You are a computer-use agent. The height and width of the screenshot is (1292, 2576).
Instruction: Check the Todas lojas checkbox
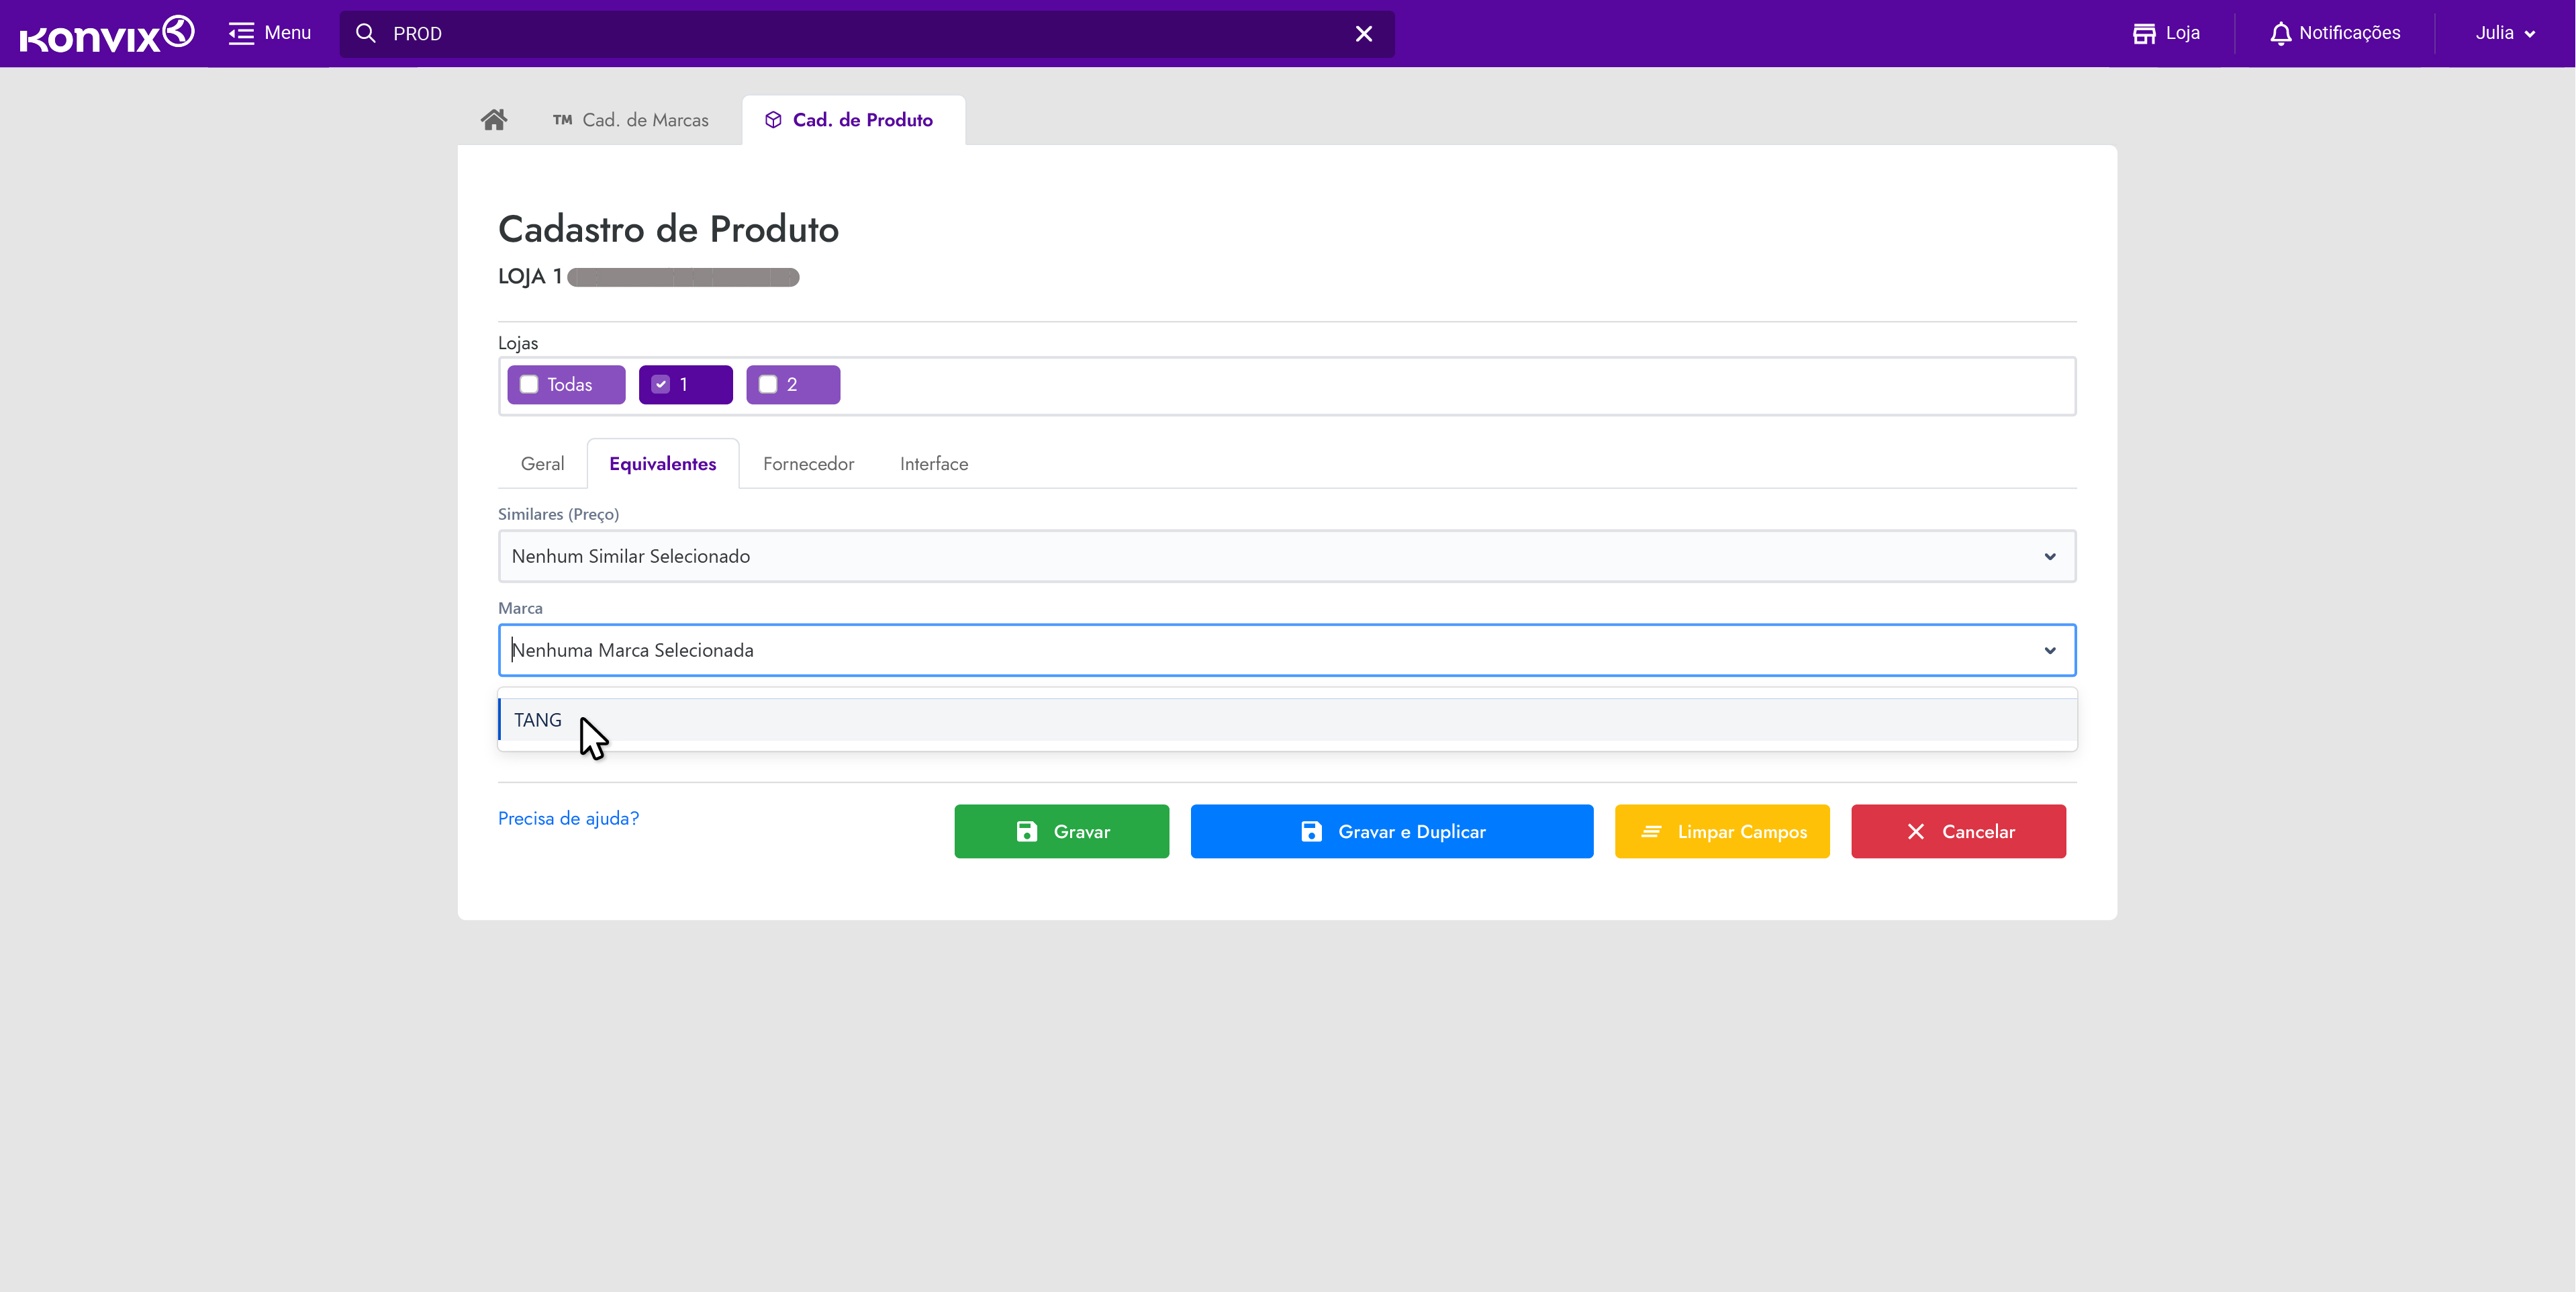[529, 385]
